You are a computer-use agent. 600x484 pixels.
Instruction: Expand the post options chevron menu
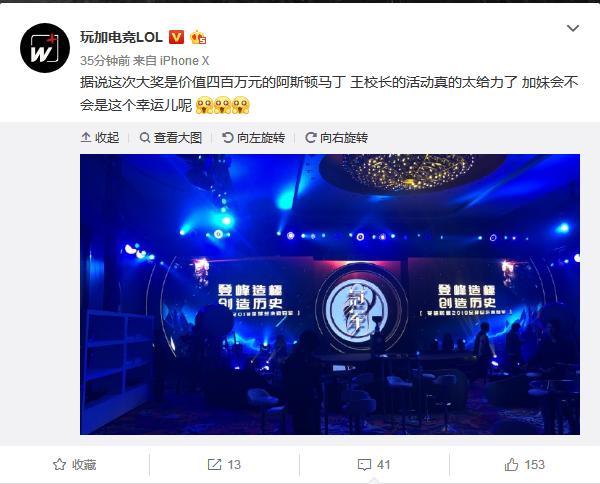[572, 28]
